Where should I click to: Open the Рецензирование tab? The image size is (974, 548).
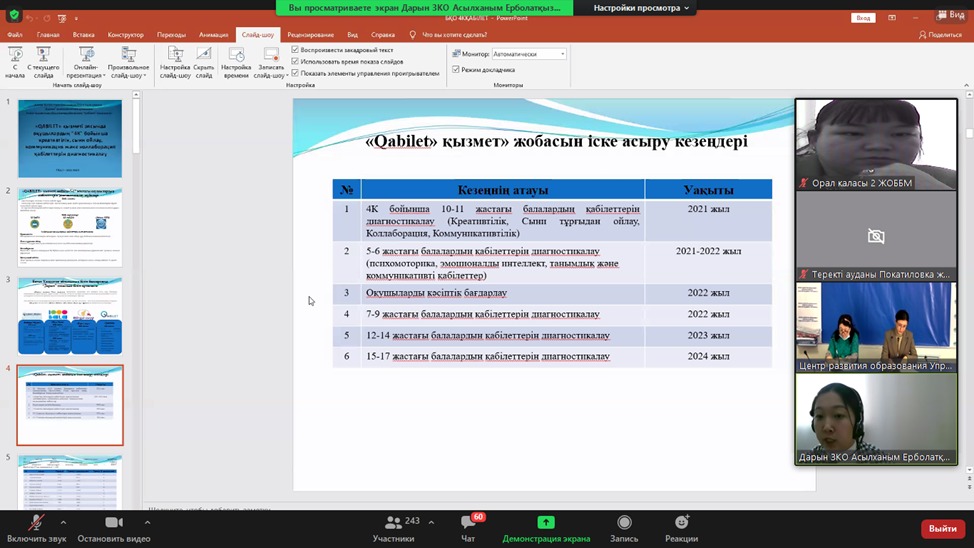point(311,35)
